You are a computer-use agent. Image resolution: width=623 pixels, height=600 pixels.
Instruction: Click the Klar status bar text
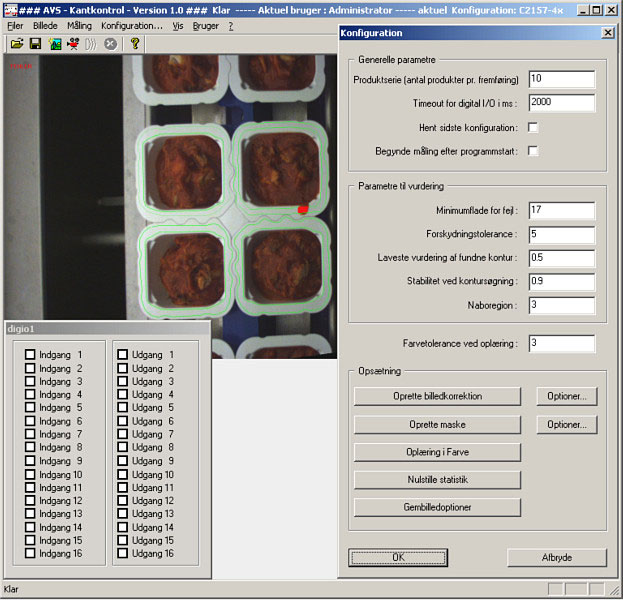pyautogui.click(x=11, y=589)
